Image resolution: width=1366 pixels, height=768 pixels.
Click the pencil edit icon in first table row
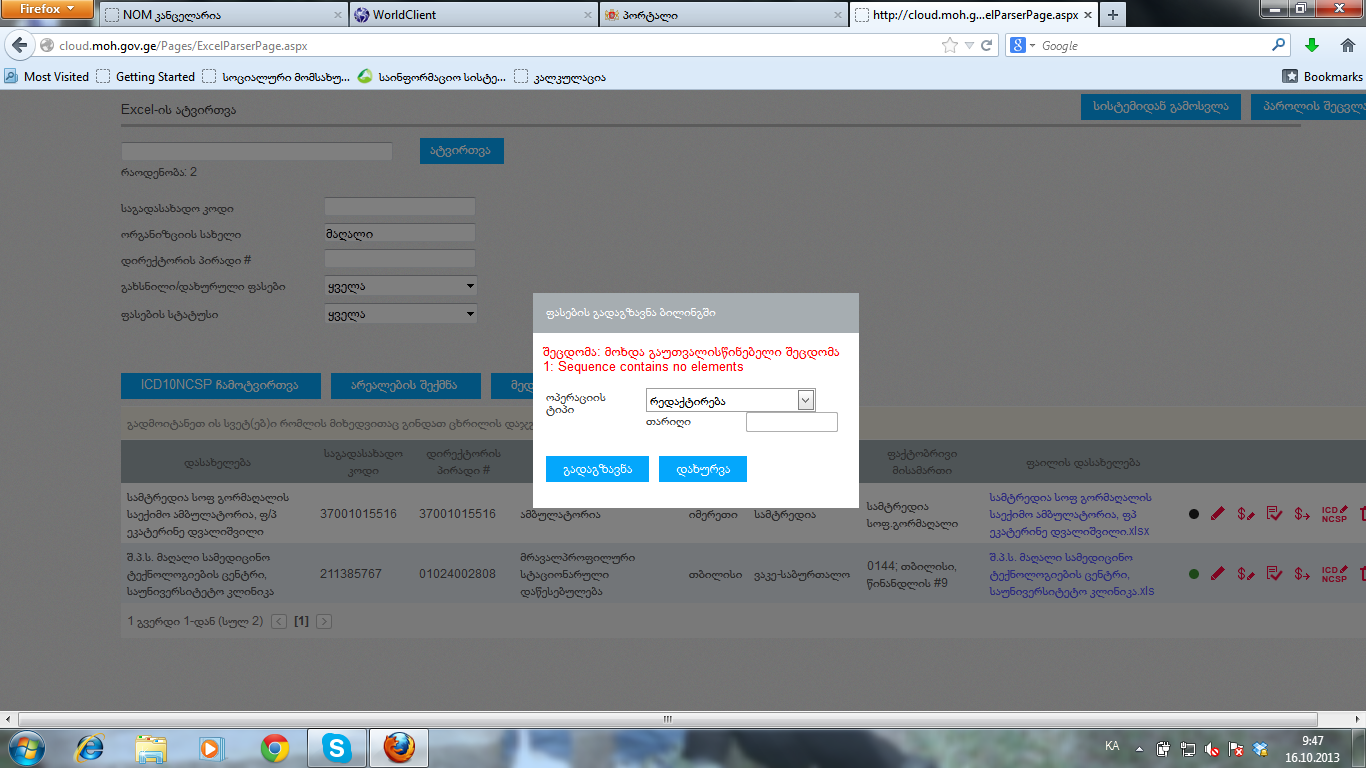tap(1217, 514)
